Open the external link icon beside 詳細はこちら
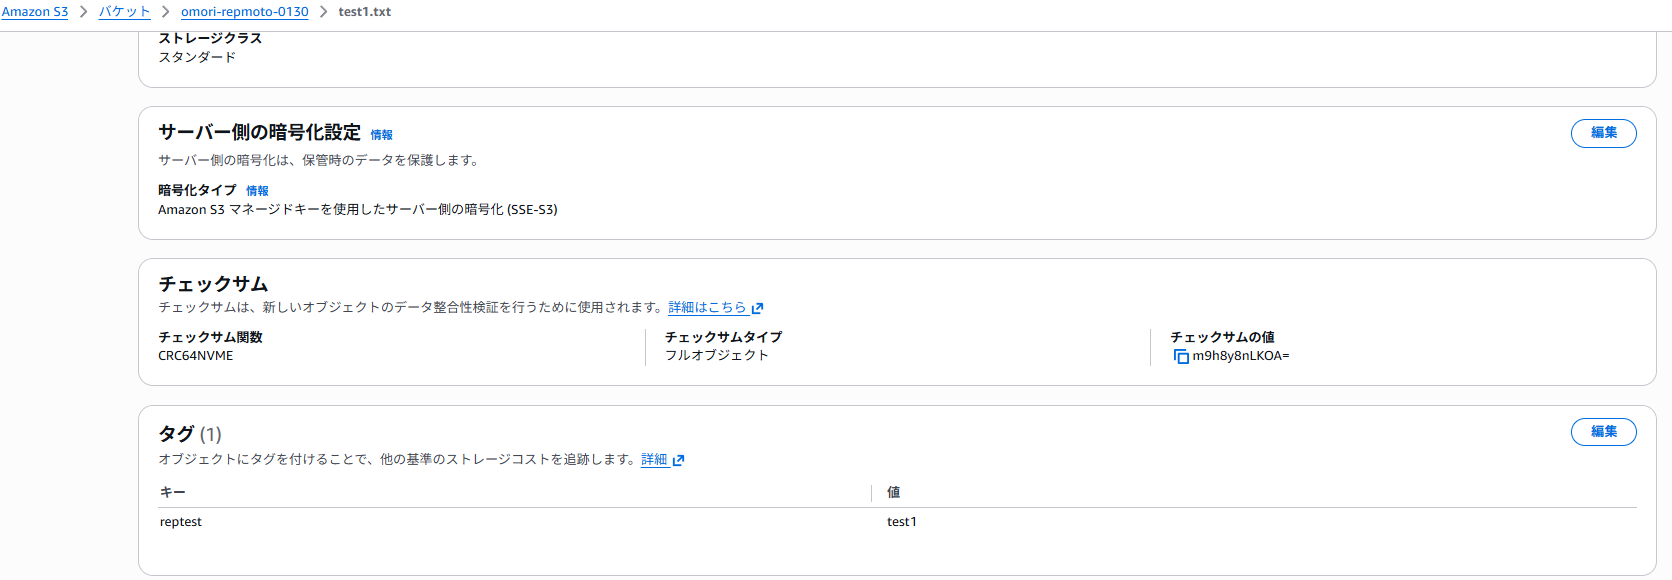Viewport: 1672px width, 580px height. click(x=757, y=307)
